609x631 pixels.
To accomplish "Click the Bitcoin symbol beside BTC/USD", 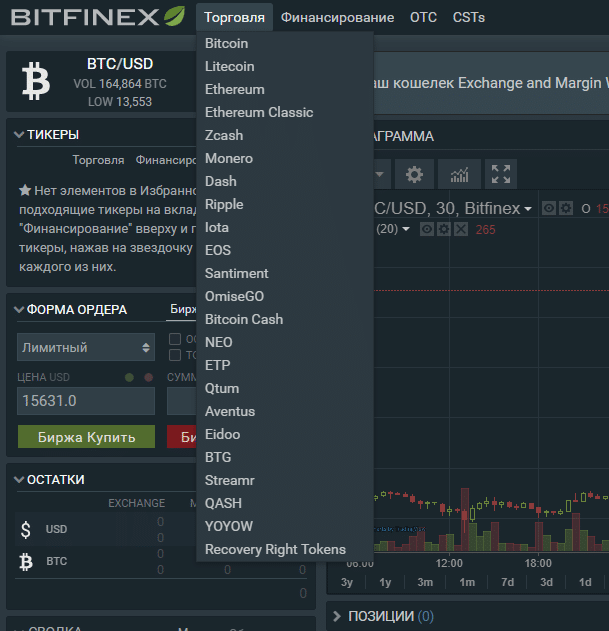I will [36, 80].
